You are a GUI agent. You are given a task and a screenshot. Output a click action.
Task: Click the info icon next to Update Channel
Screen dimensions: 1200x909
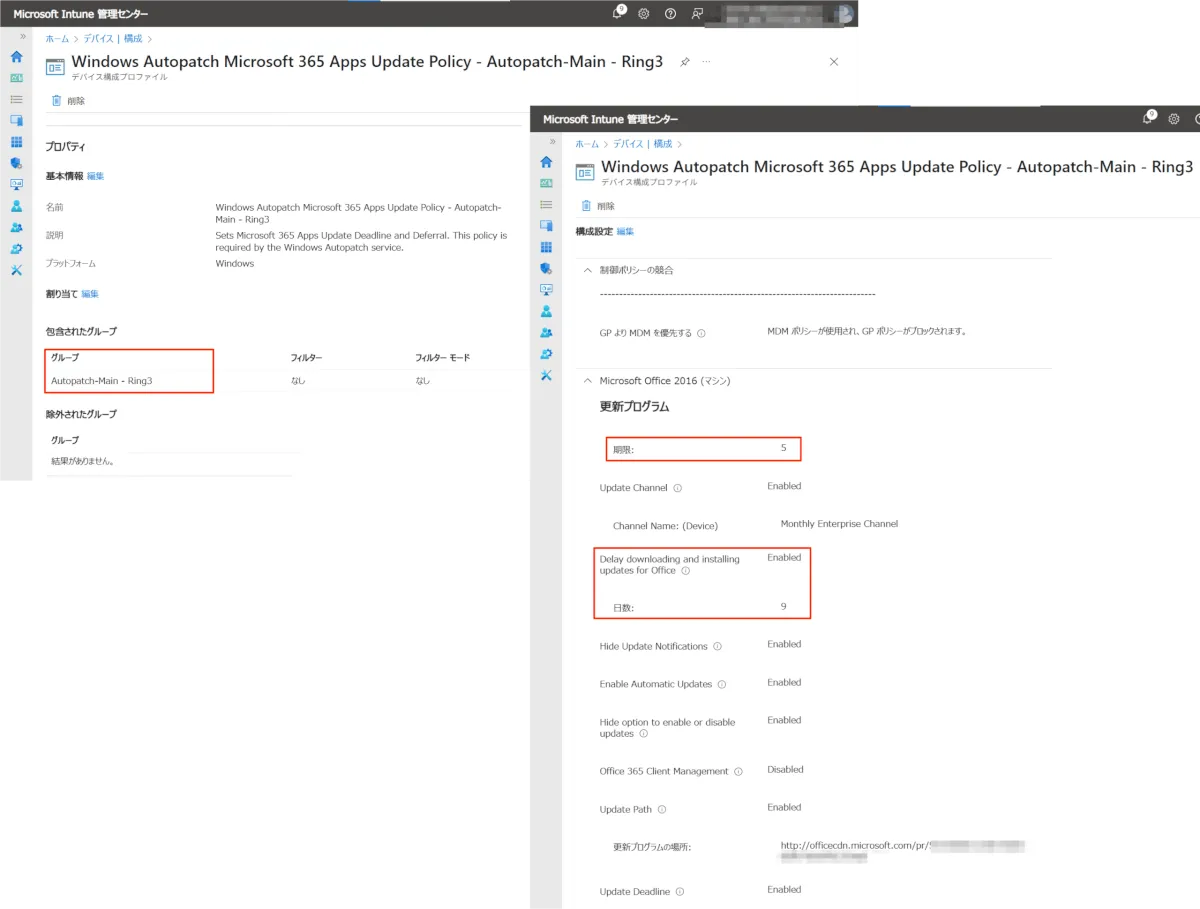[x=678, y=489]
